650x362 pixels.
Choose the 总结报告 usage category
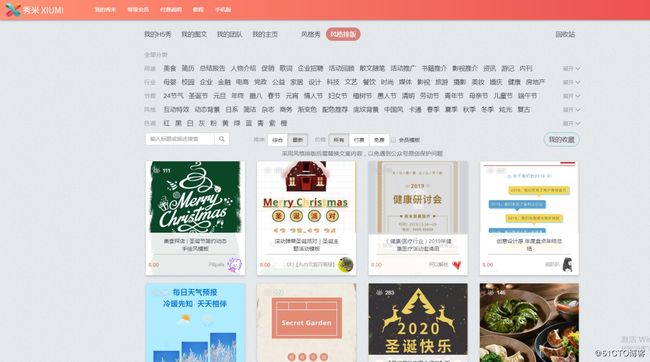(212, 68)
